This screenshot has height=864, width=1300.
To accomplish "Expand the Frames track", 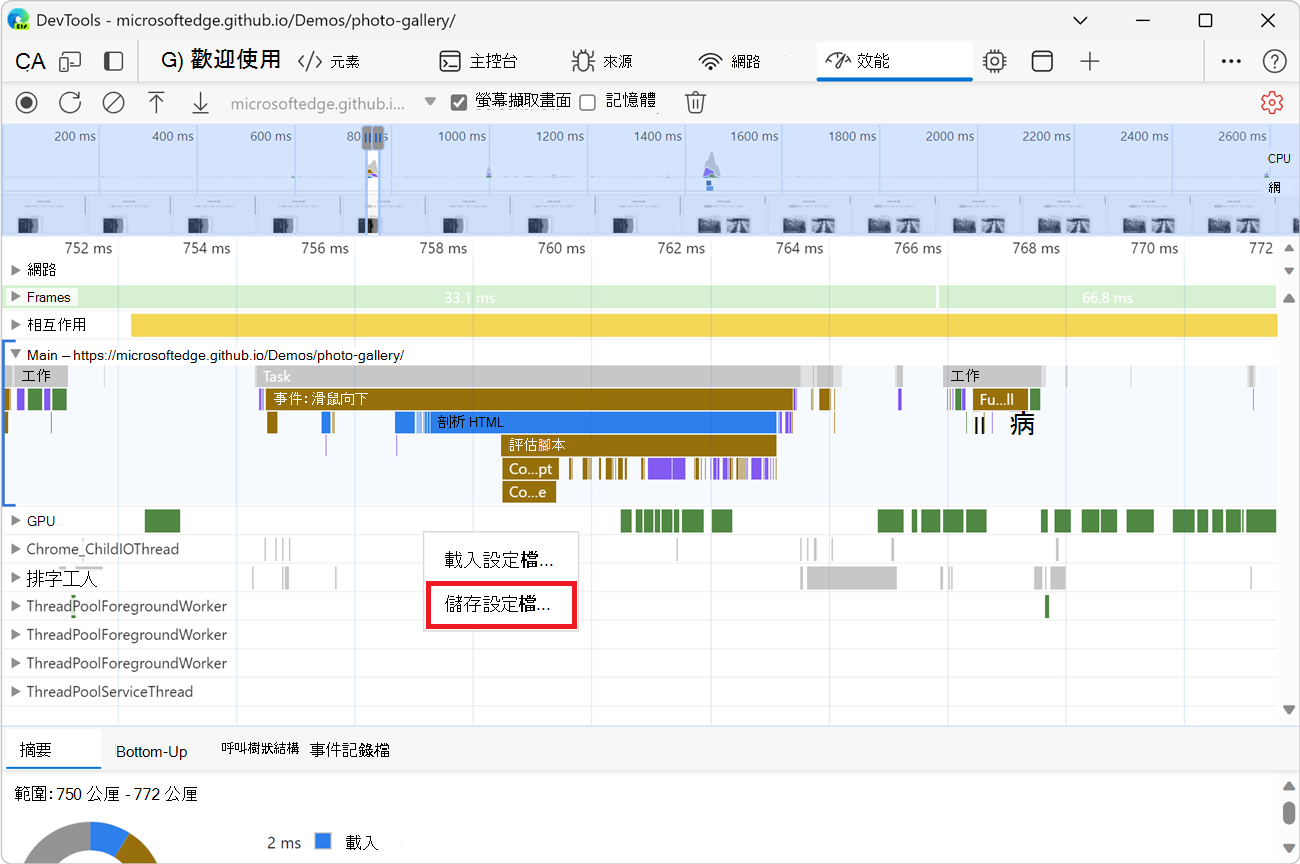I will click(15, 297).
